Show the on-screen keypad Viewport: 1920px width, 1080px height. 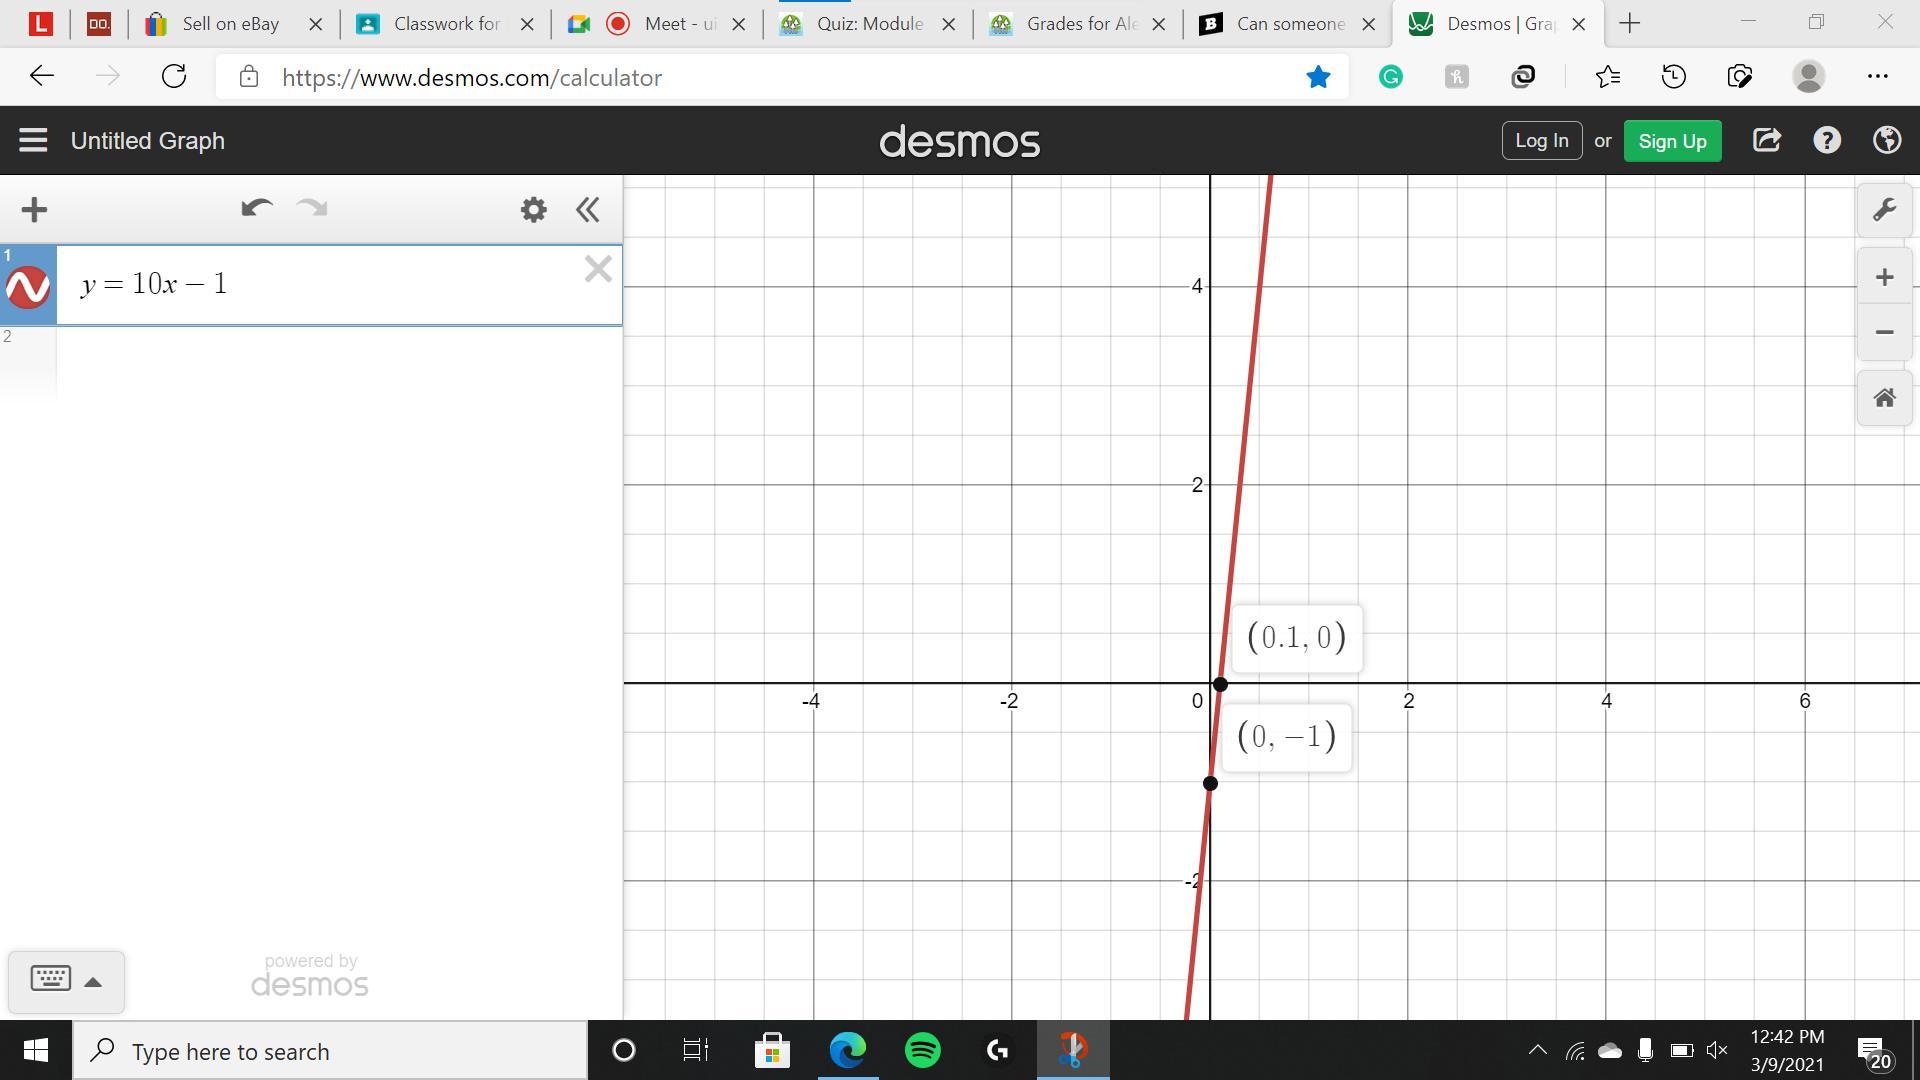pos(50,979)
